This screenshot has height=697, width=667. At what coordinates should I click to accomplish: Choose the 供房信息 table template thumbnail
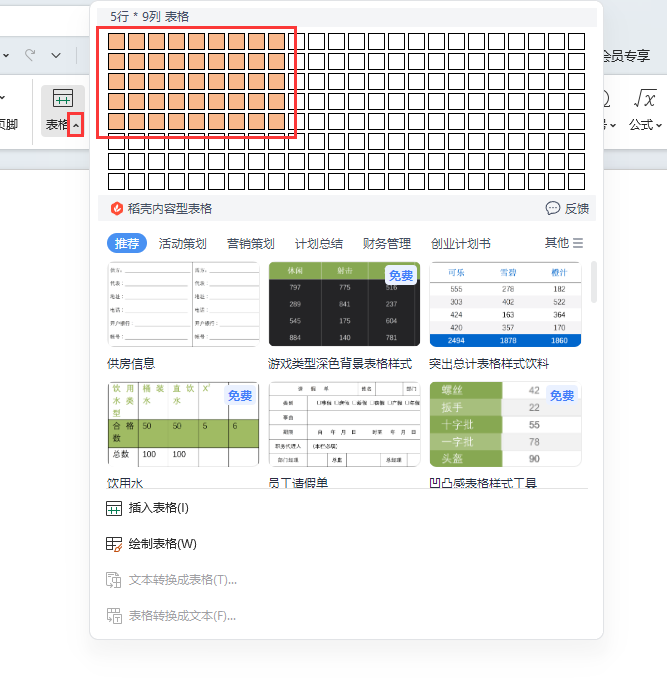tap(183, 304)
